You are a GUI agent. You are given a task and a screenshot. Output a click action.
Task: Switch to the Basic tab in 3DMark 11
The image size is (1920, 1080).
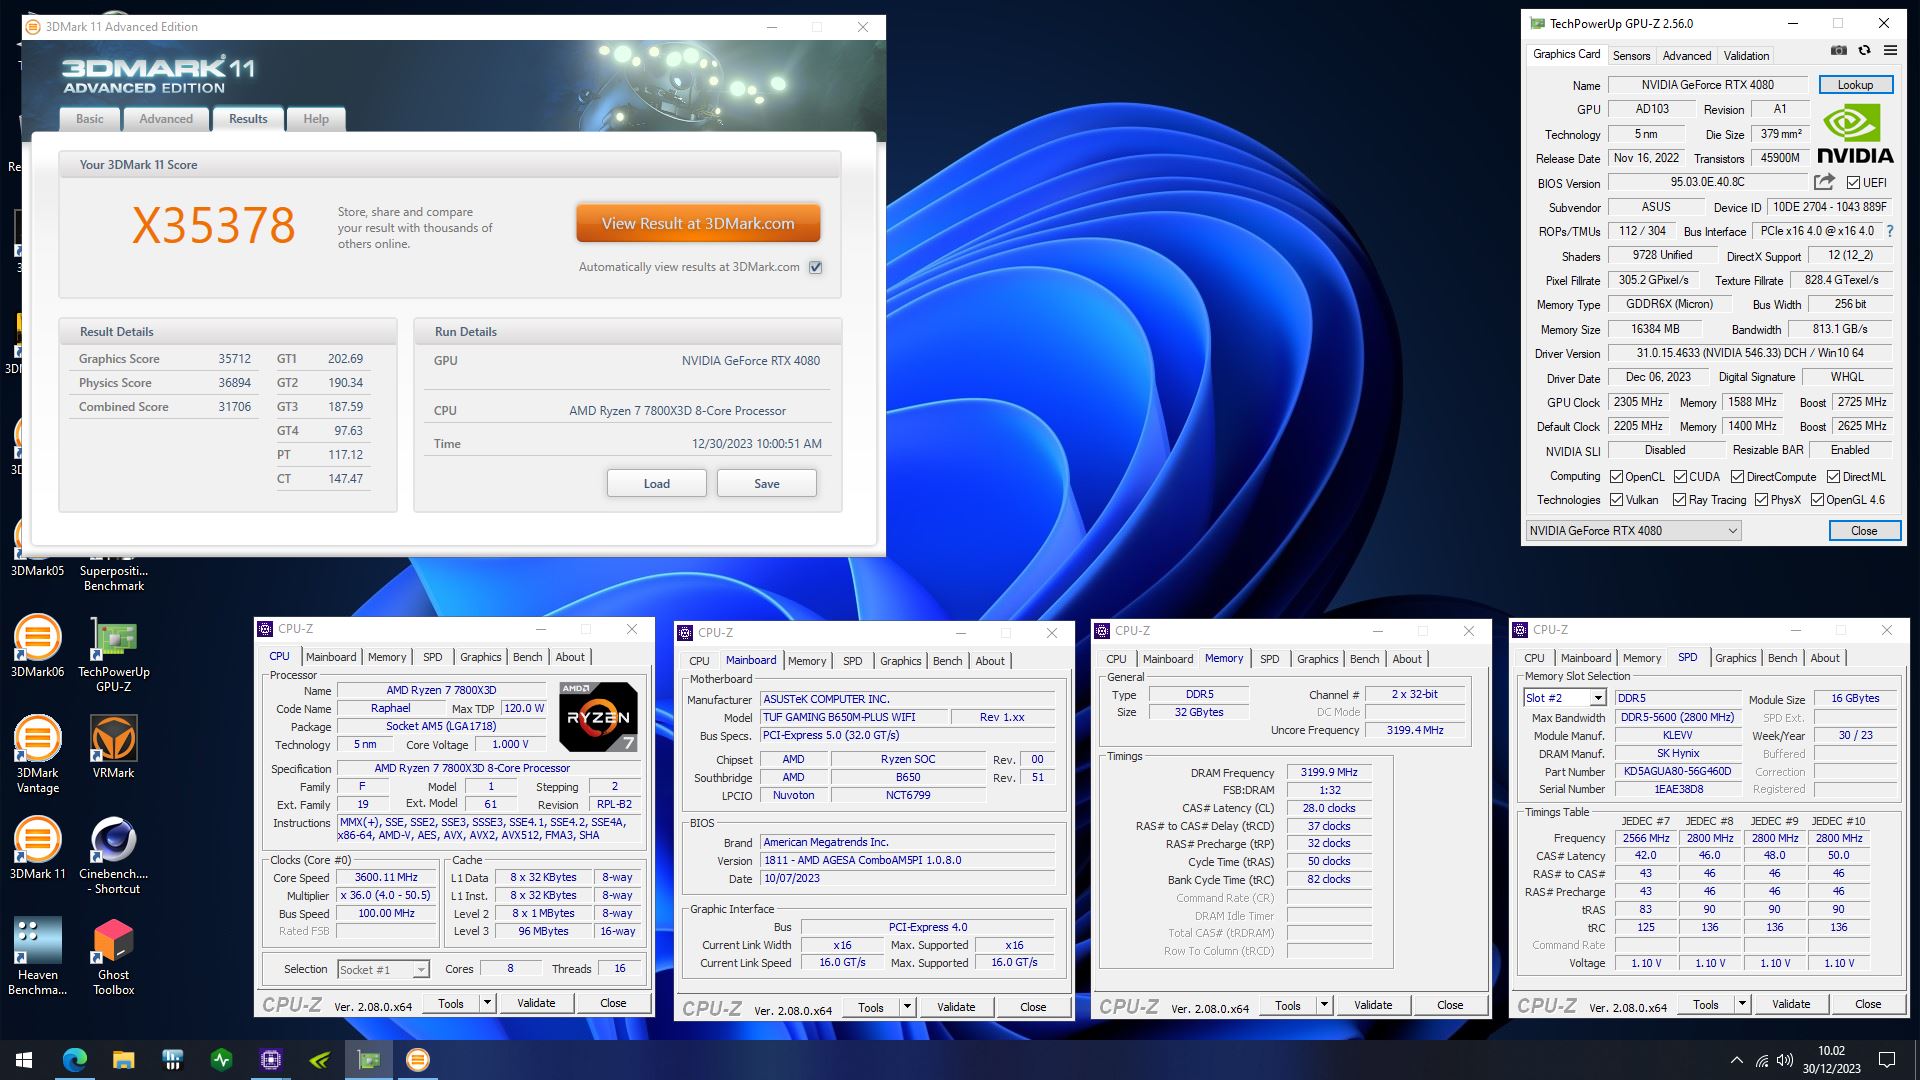point(90,119)
